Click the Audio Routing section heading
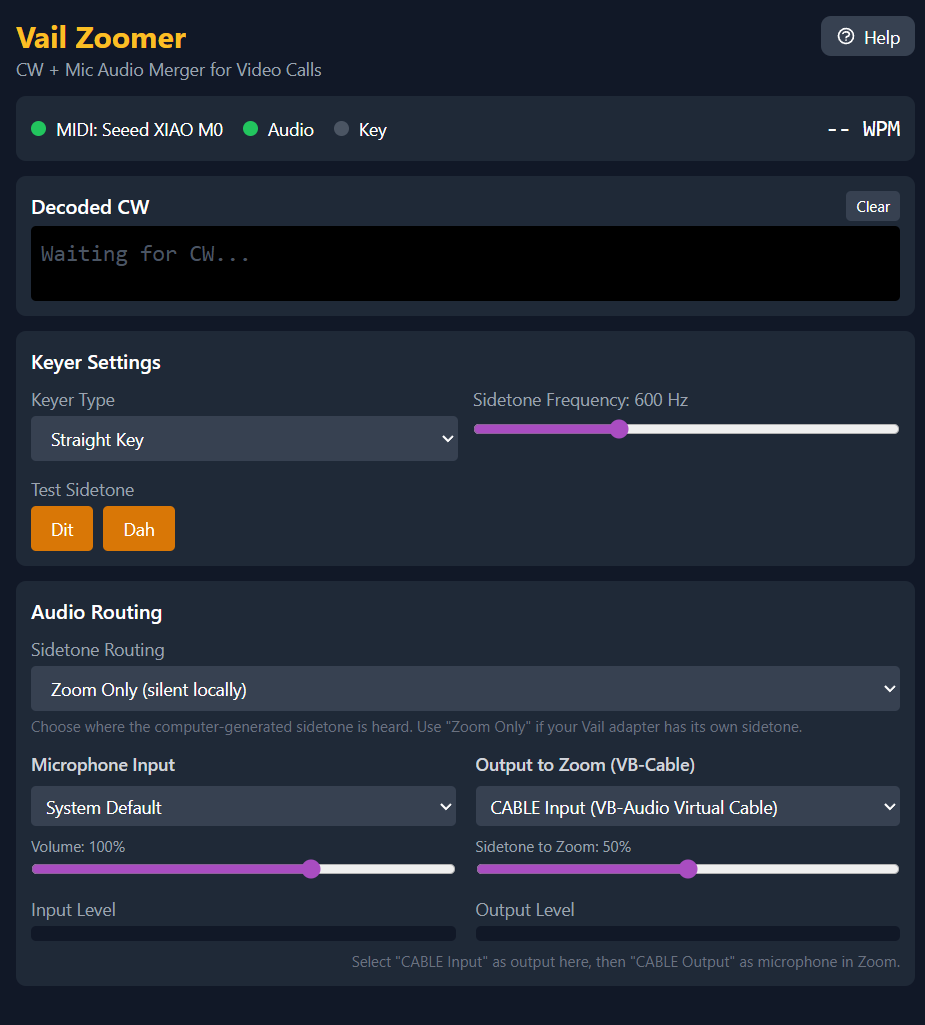Viewport: 925px width, 1025px height. point(96,612)
